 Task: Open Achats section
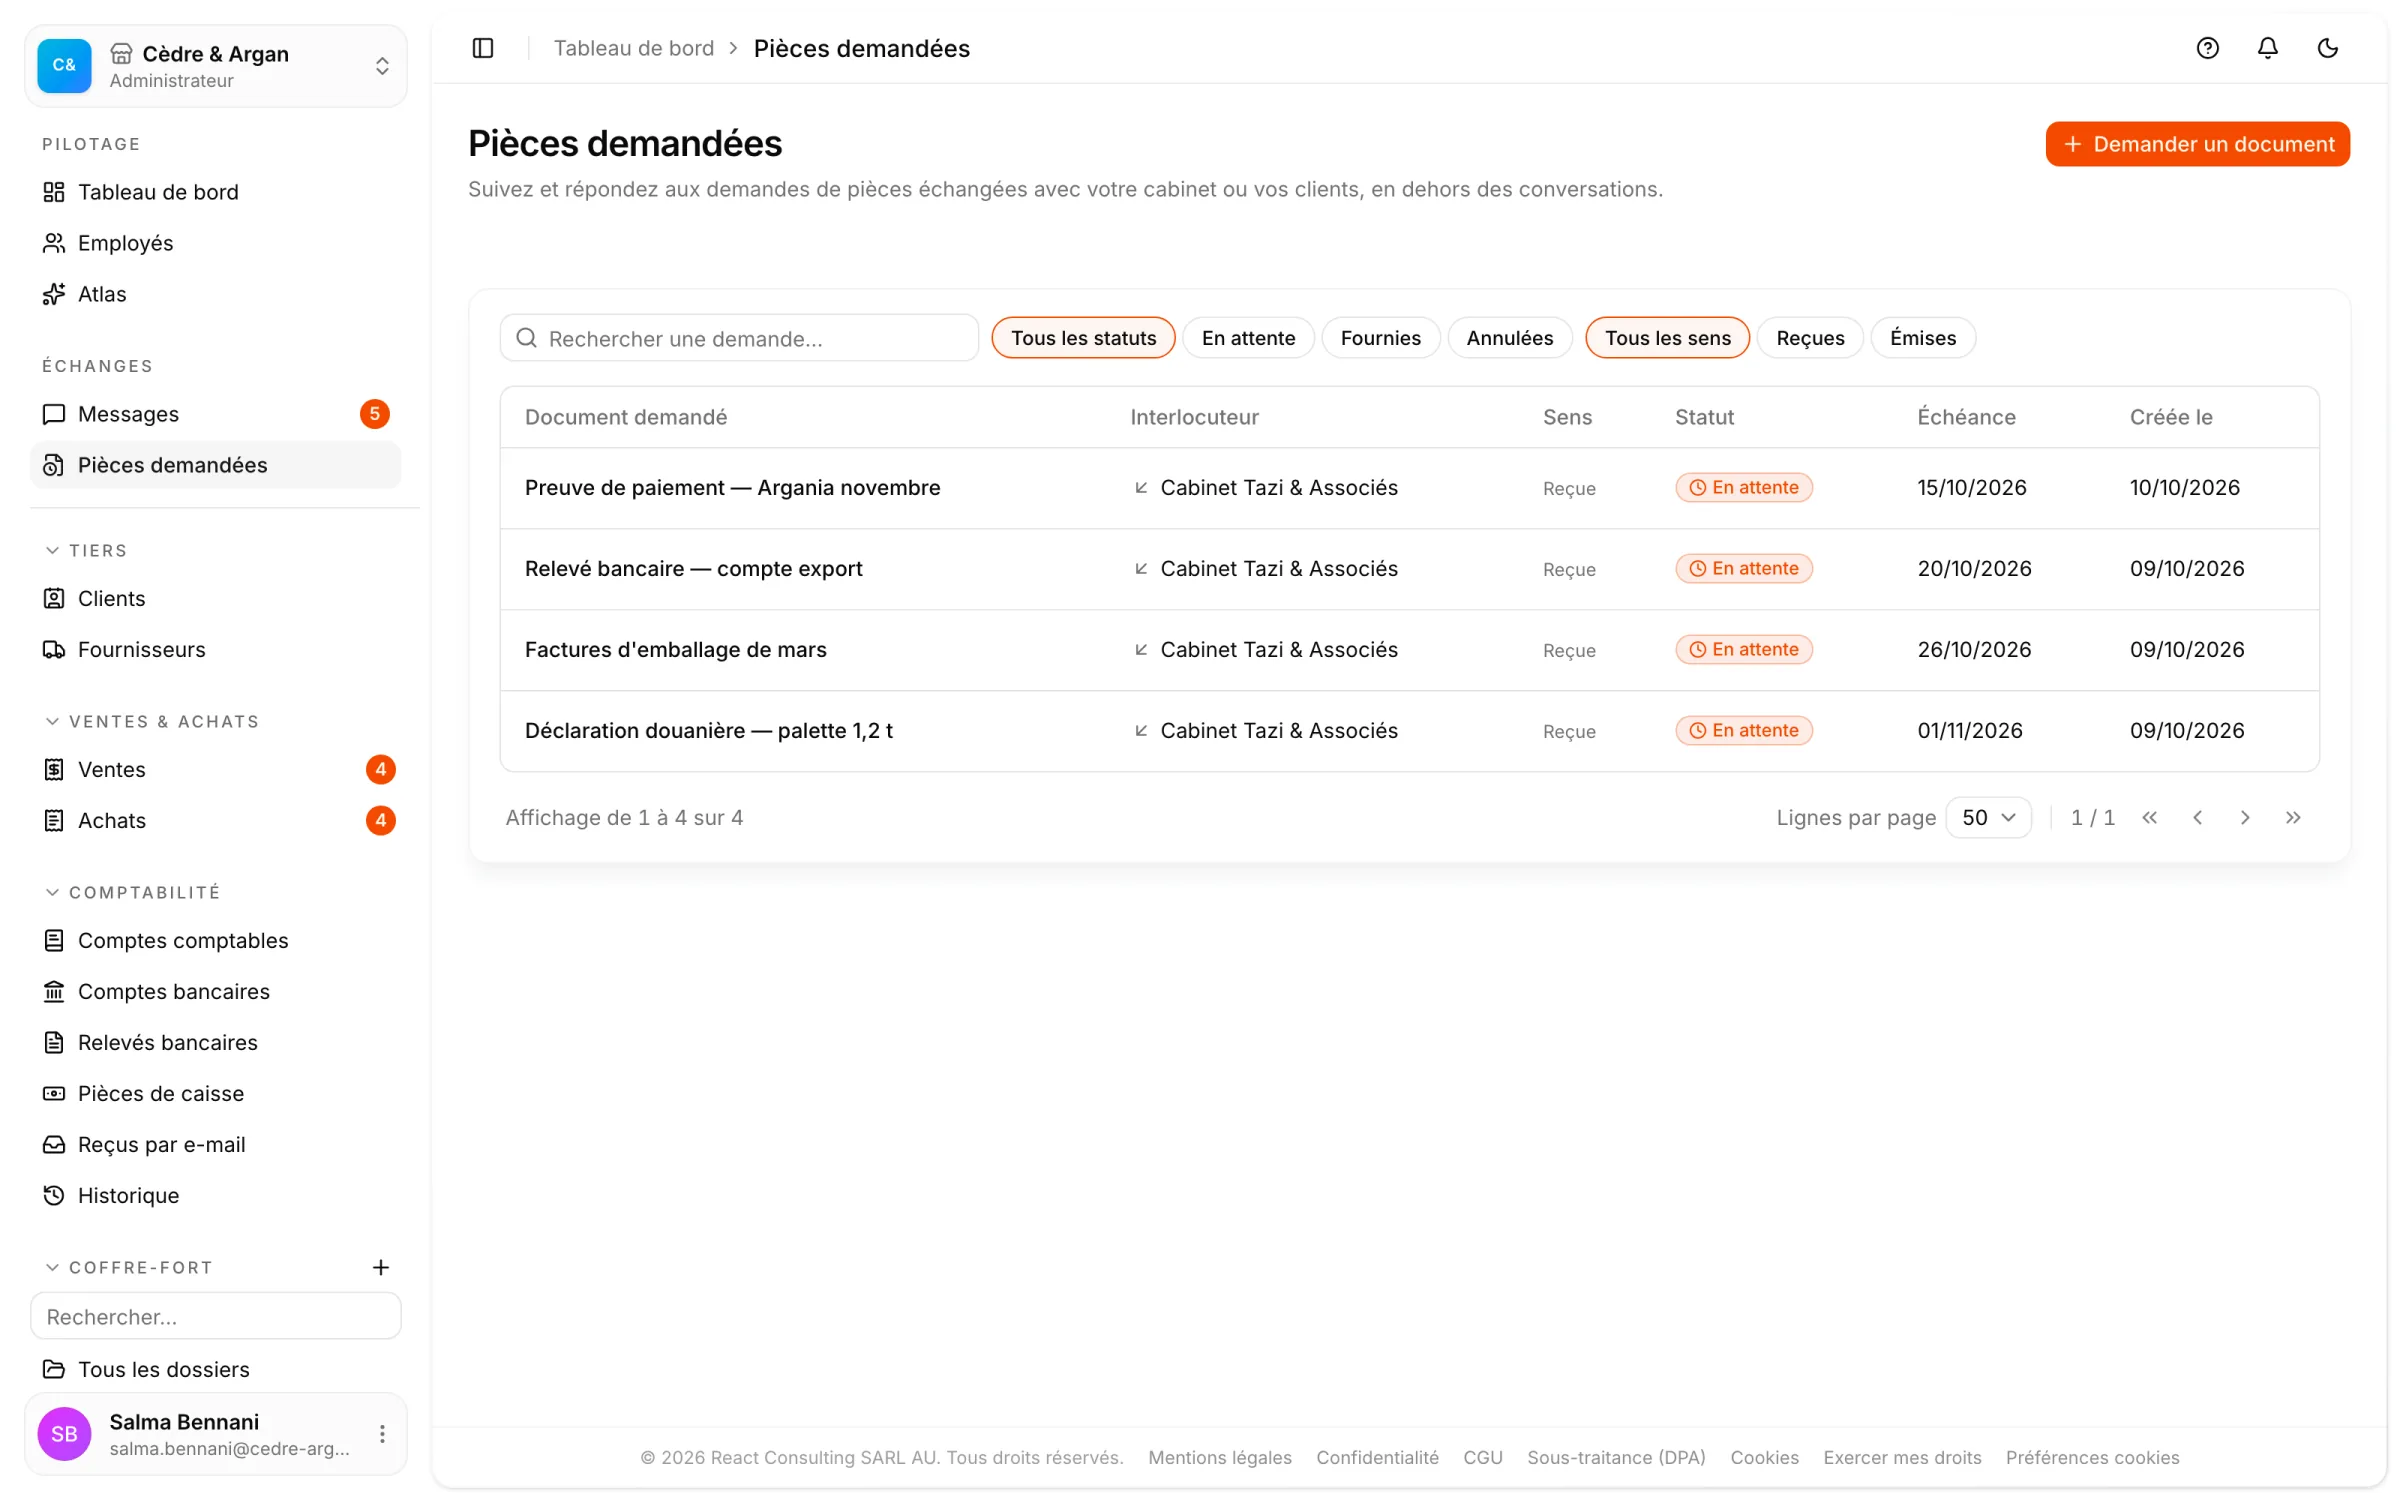pos(215,820)
